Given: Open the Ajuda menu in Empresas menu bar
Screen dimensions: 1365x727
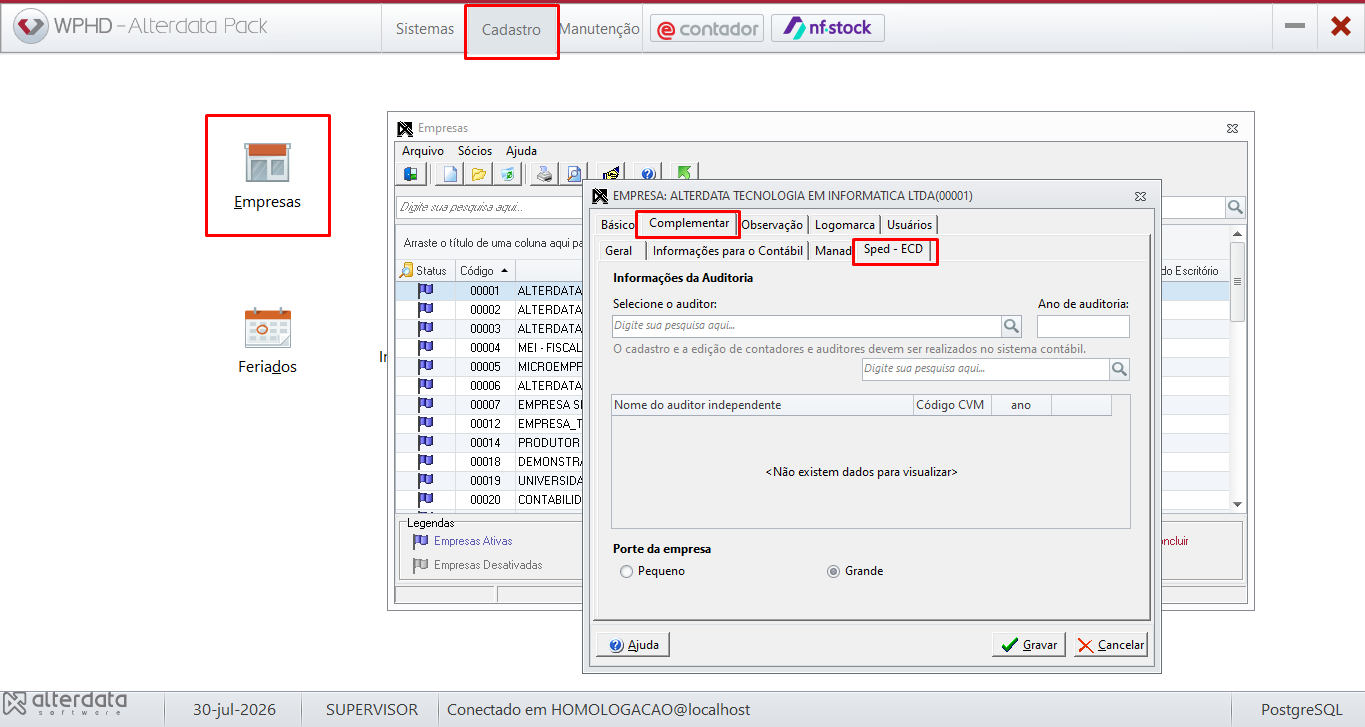Looking at the screenshot, I should click(x=521, y=151).
